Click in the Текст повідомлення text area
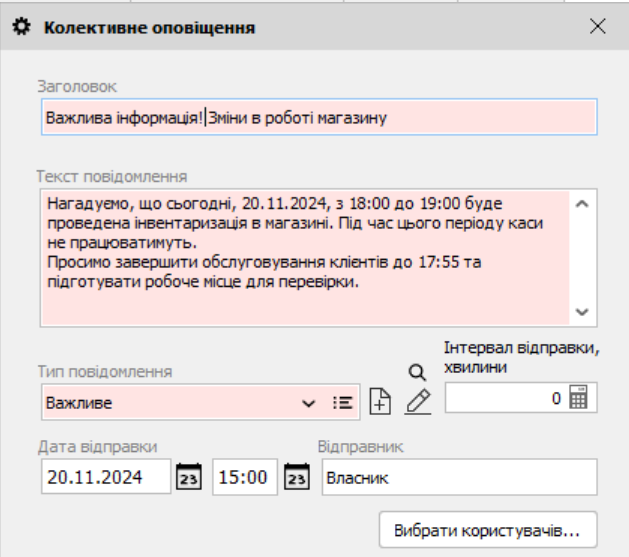 pyautogui.click(x=305, y=258)
